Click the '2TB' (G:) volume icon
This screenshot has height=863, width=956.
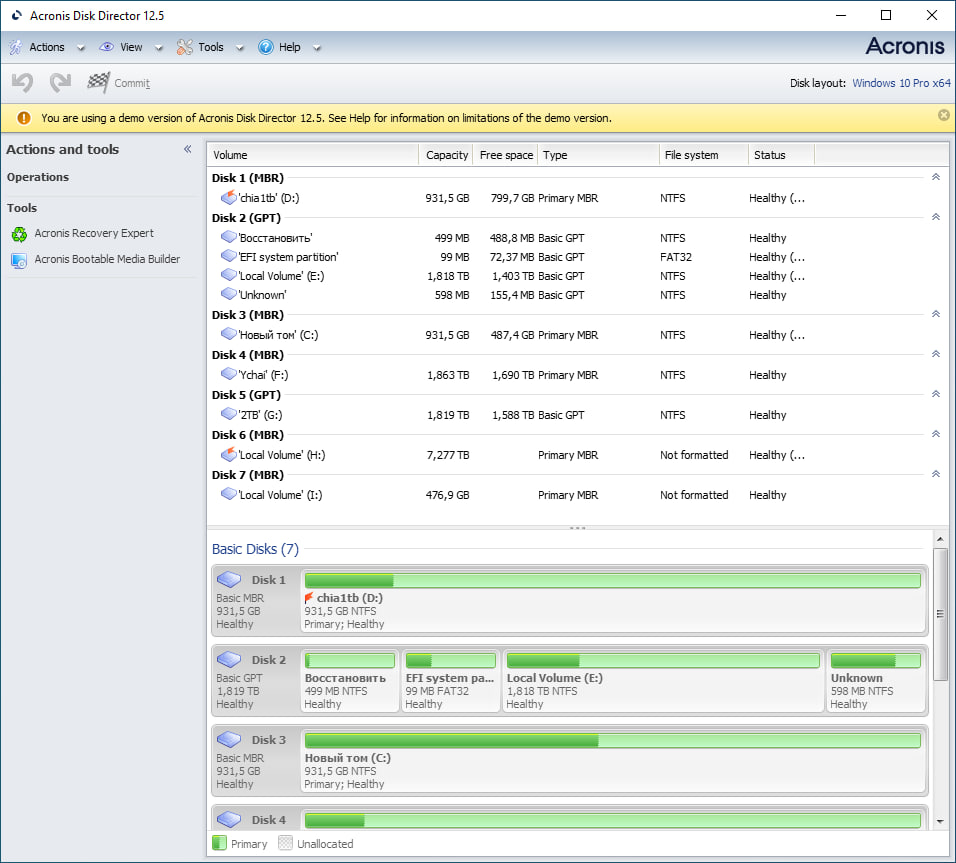pyautogui.click(x=229, y=414)
